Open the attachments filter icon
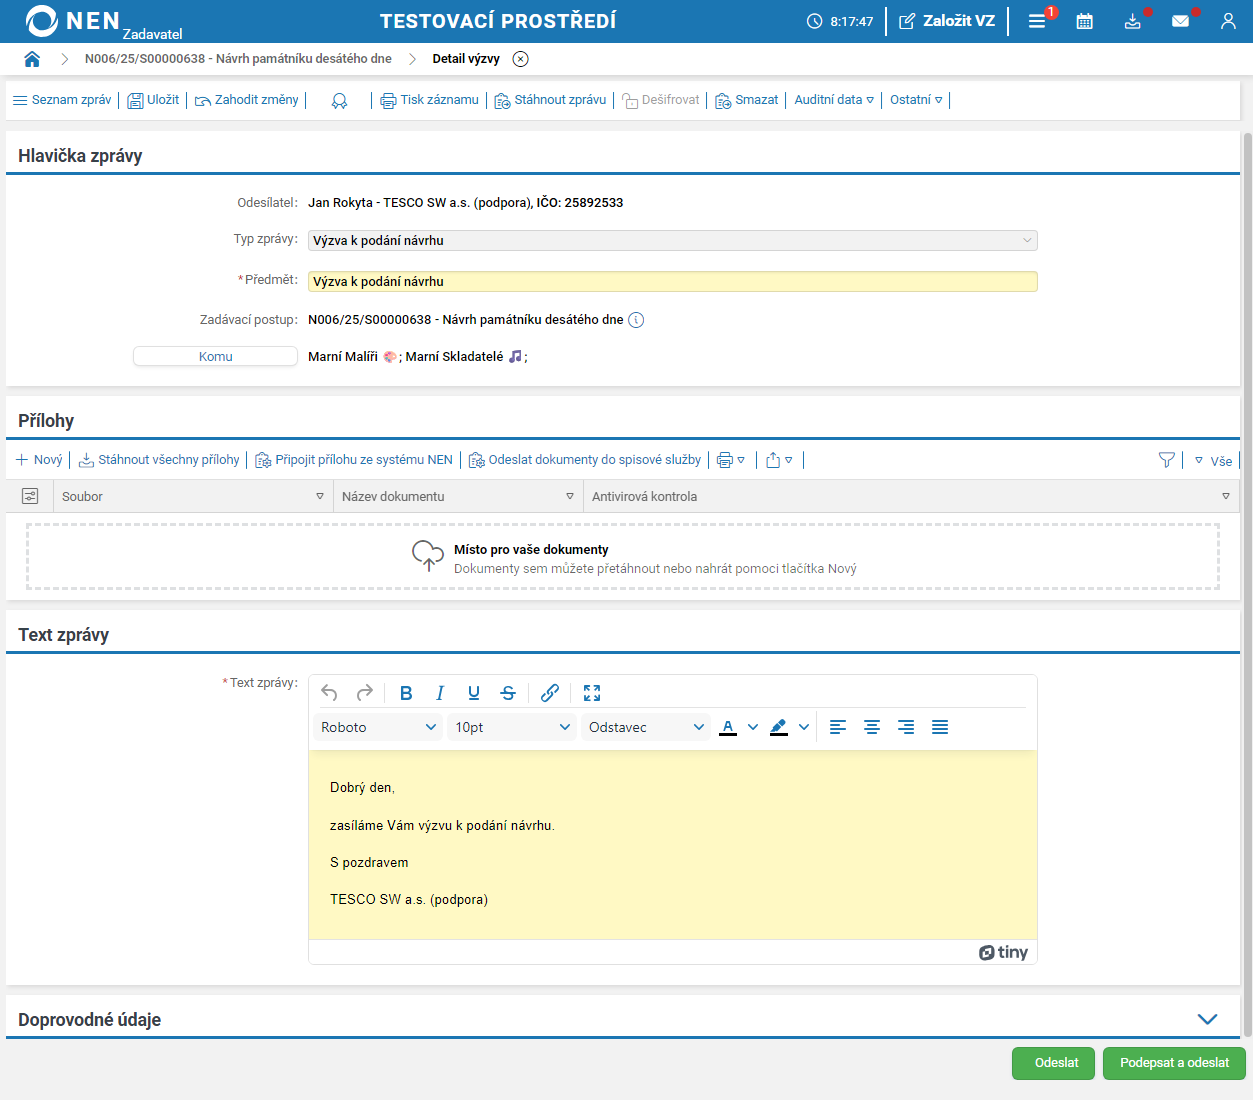 (1166, 460)
